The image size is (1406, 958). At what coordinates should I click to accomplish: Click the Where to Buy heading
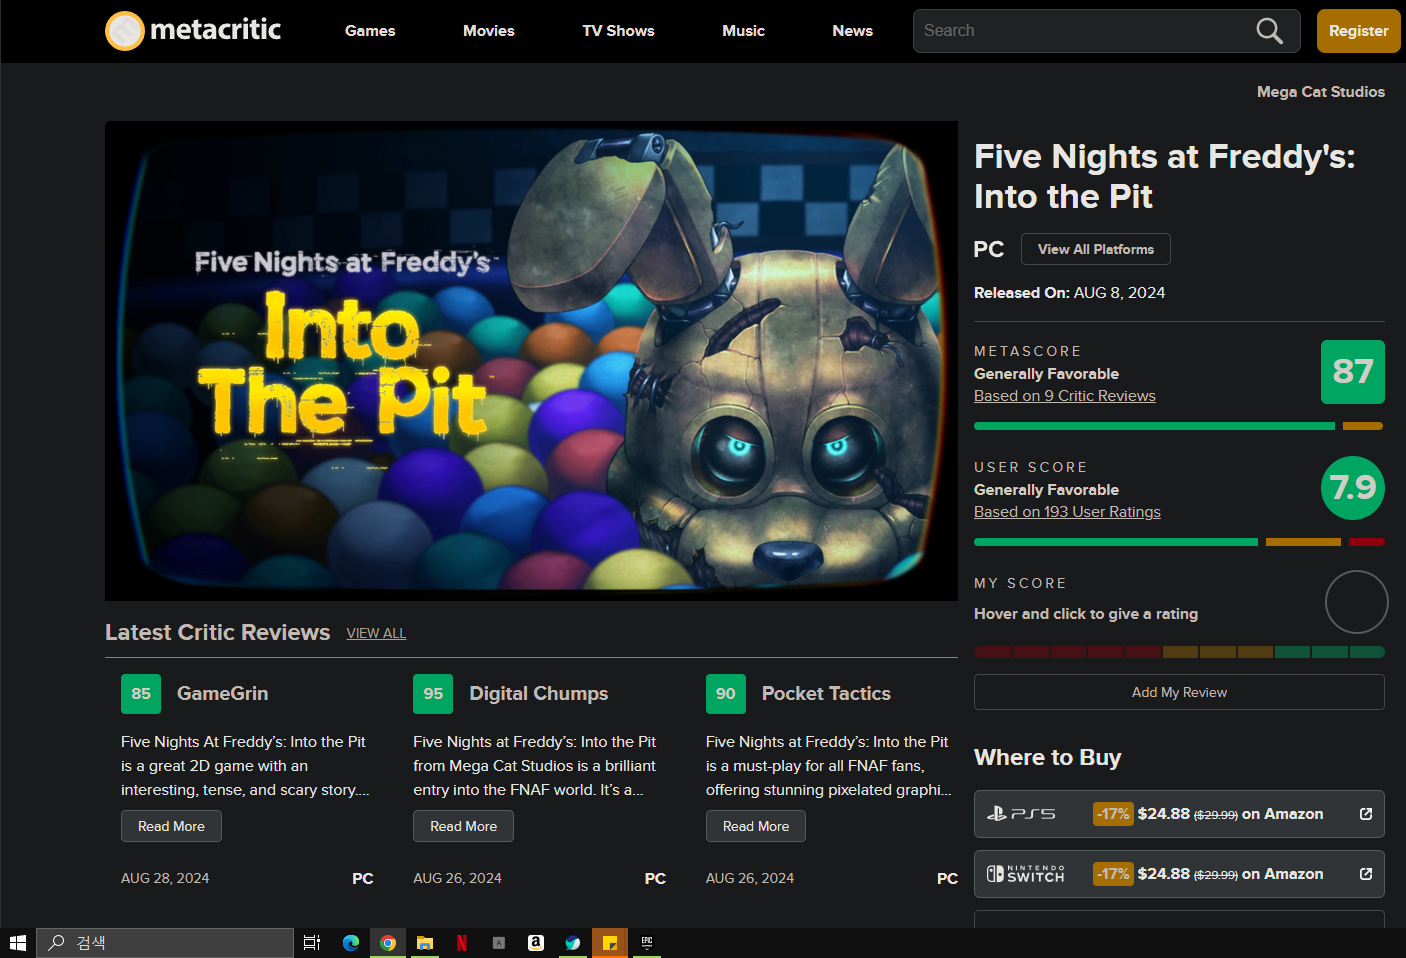click(1047, 757)
